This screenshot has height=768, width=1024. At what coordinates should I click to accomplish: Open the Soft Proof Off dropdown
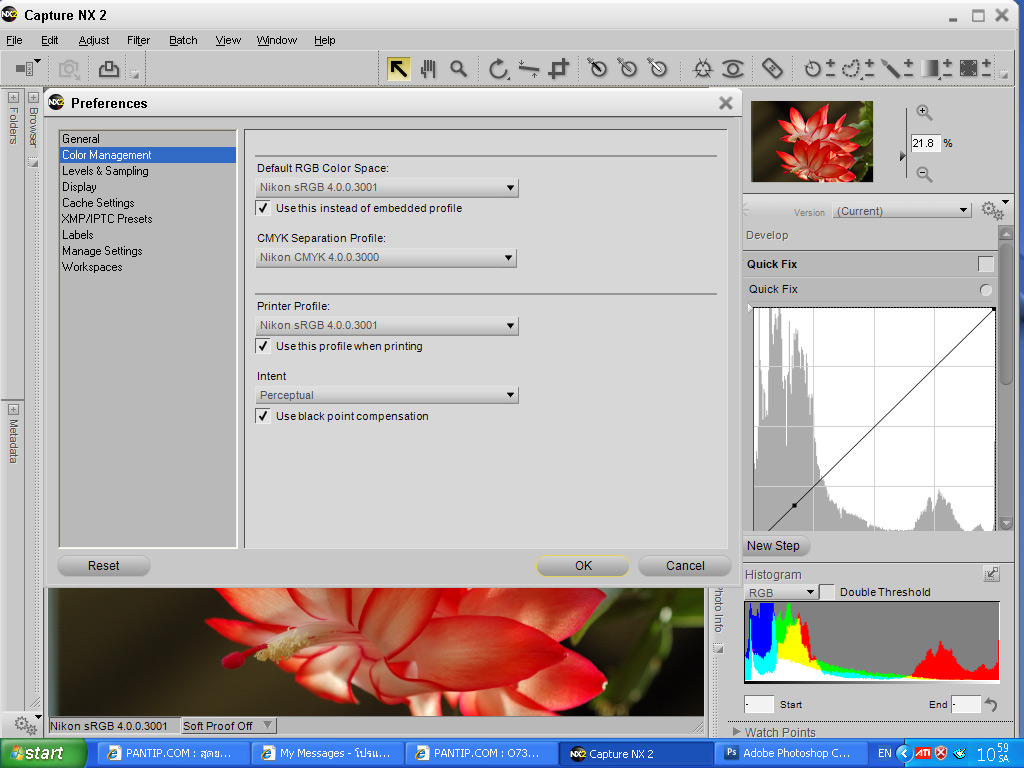227,726
